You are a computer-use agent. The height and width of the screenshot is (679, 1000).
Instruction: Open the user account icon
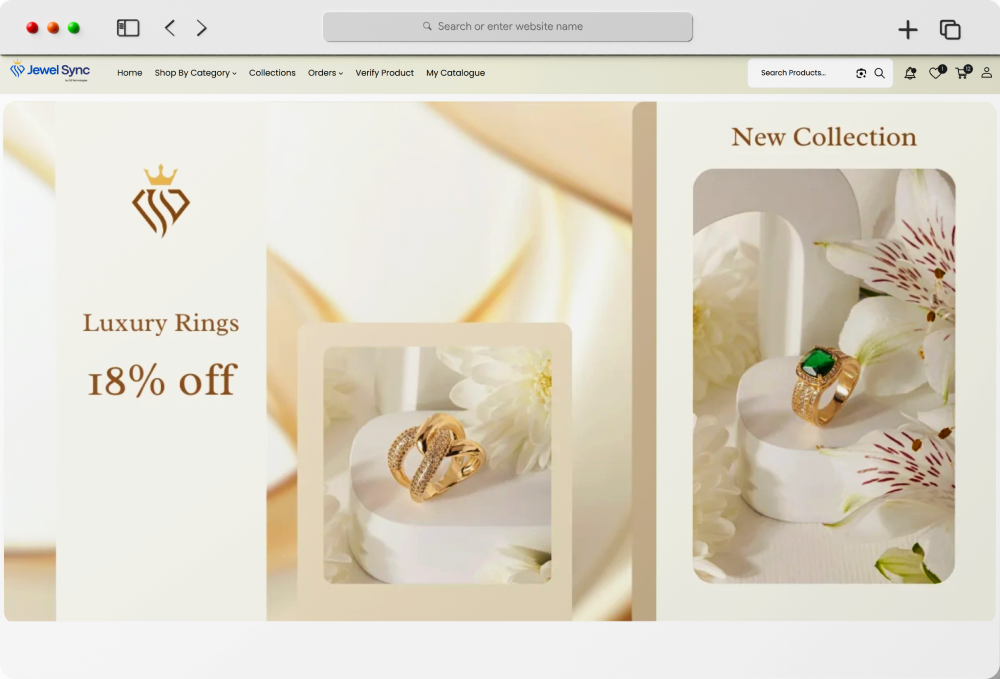point(986,73)
